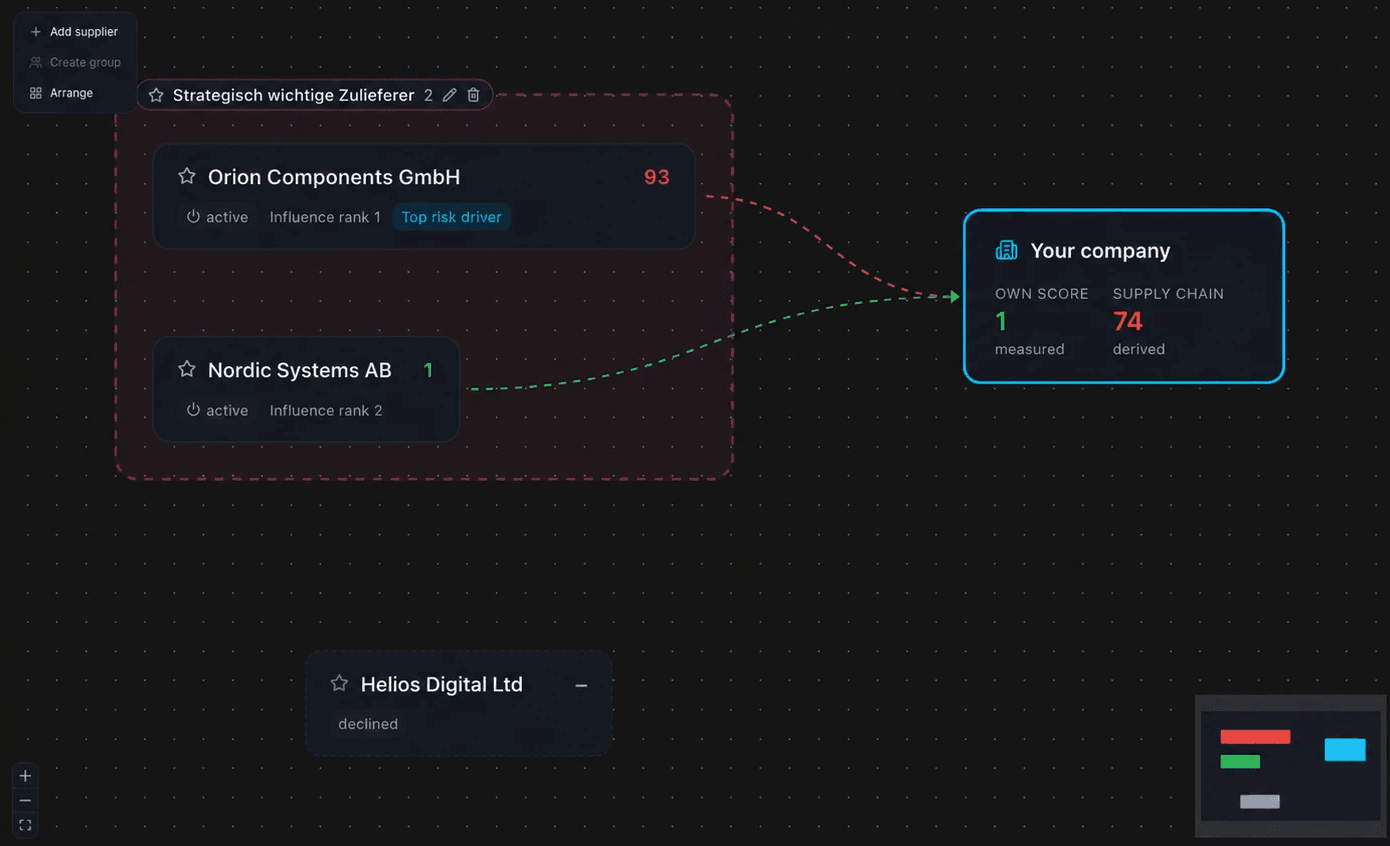Image resolution: width=1390 pixels, height=846 pixels.
Task: Click the active power icon on Nordic Systems
Action: (193, 410)
